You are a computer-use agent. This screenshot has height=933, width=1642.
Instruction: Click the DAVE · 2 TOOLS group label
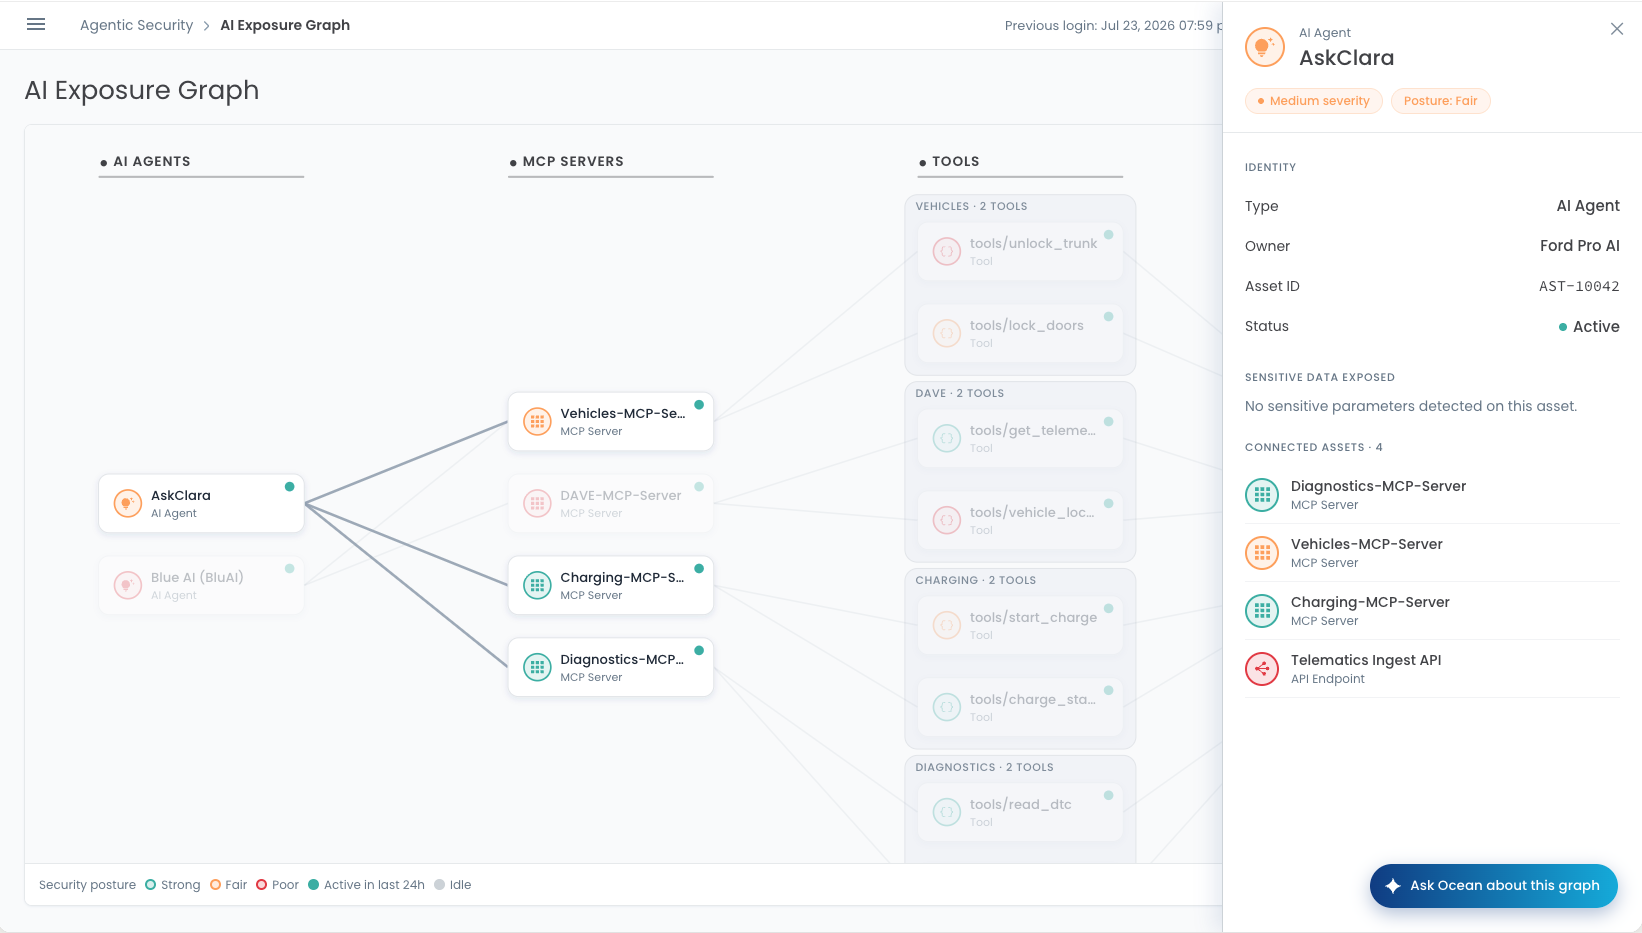tap(959, 393)
